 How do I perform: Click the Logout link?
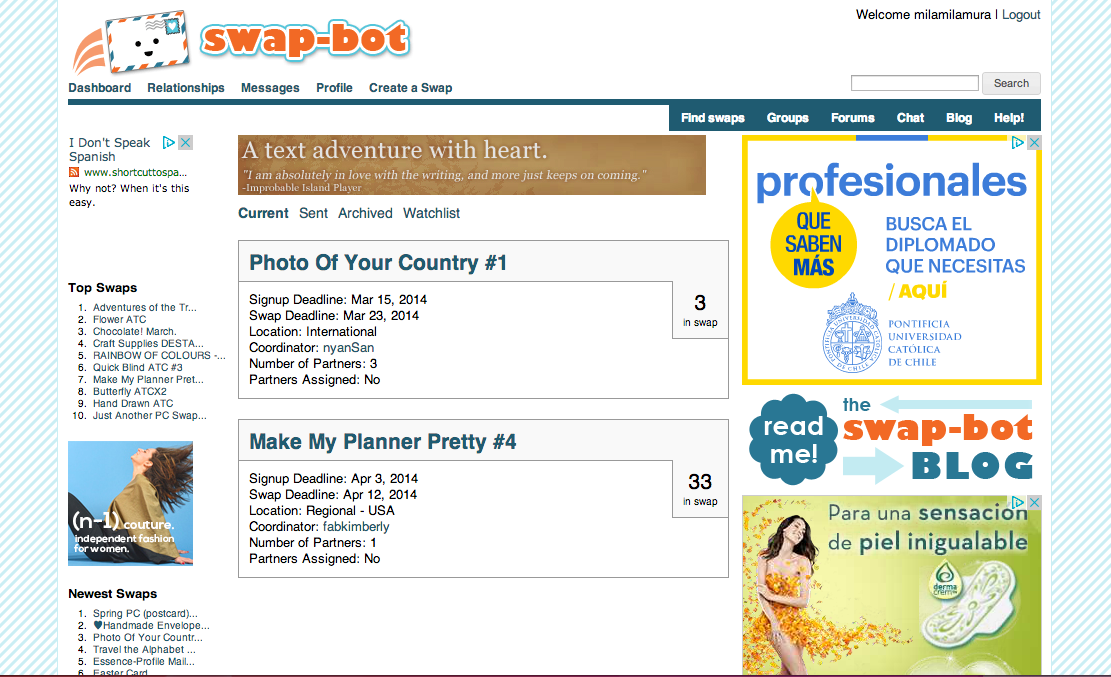[1021, 15]
